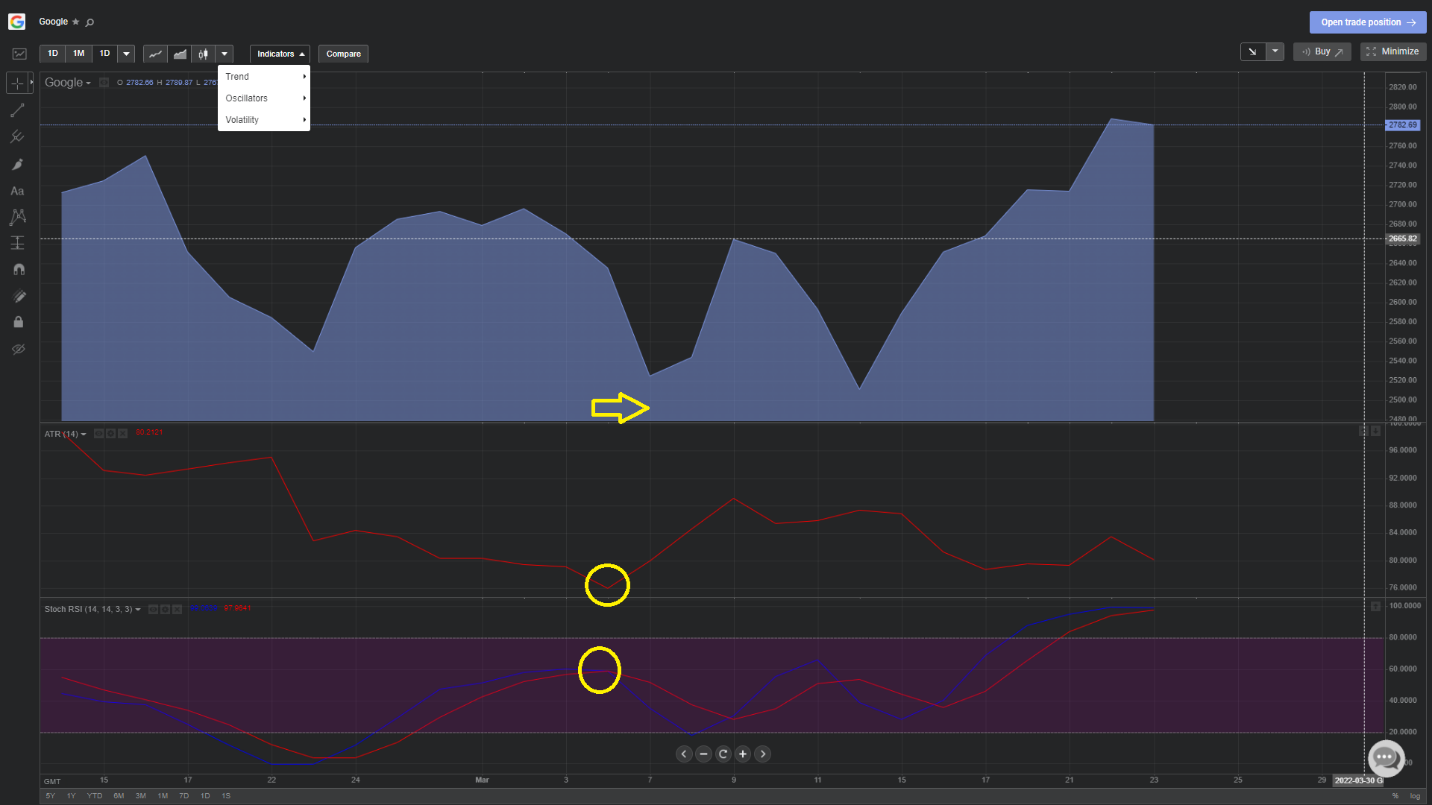The width and height of the screenshot is (1432, 805).
Task: Open the chart type dropdown arrow
Action: coord(224,54)
